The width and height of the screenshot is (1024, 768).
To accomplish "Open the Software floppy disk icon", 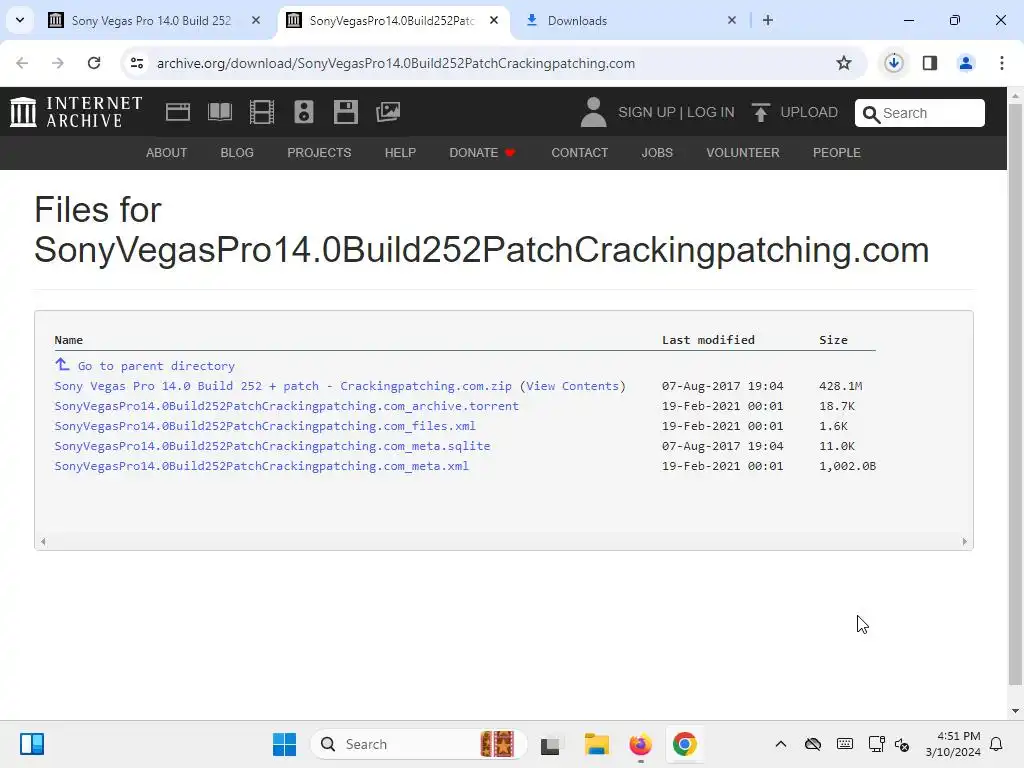I will [x=345, y=112].
